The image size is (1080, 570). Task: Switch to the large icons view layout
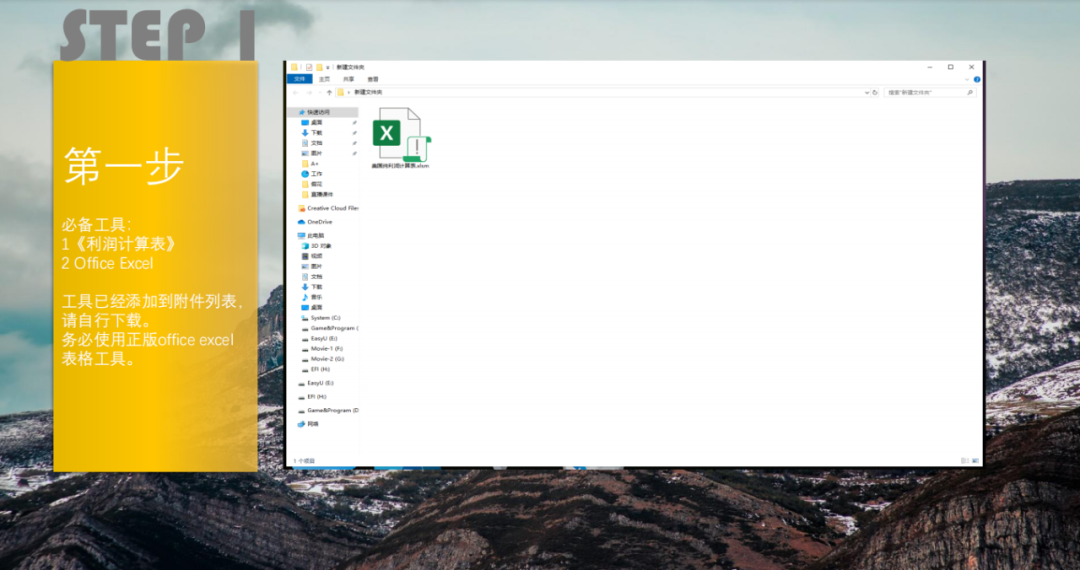pyautogui.click(x=975, y=461)
